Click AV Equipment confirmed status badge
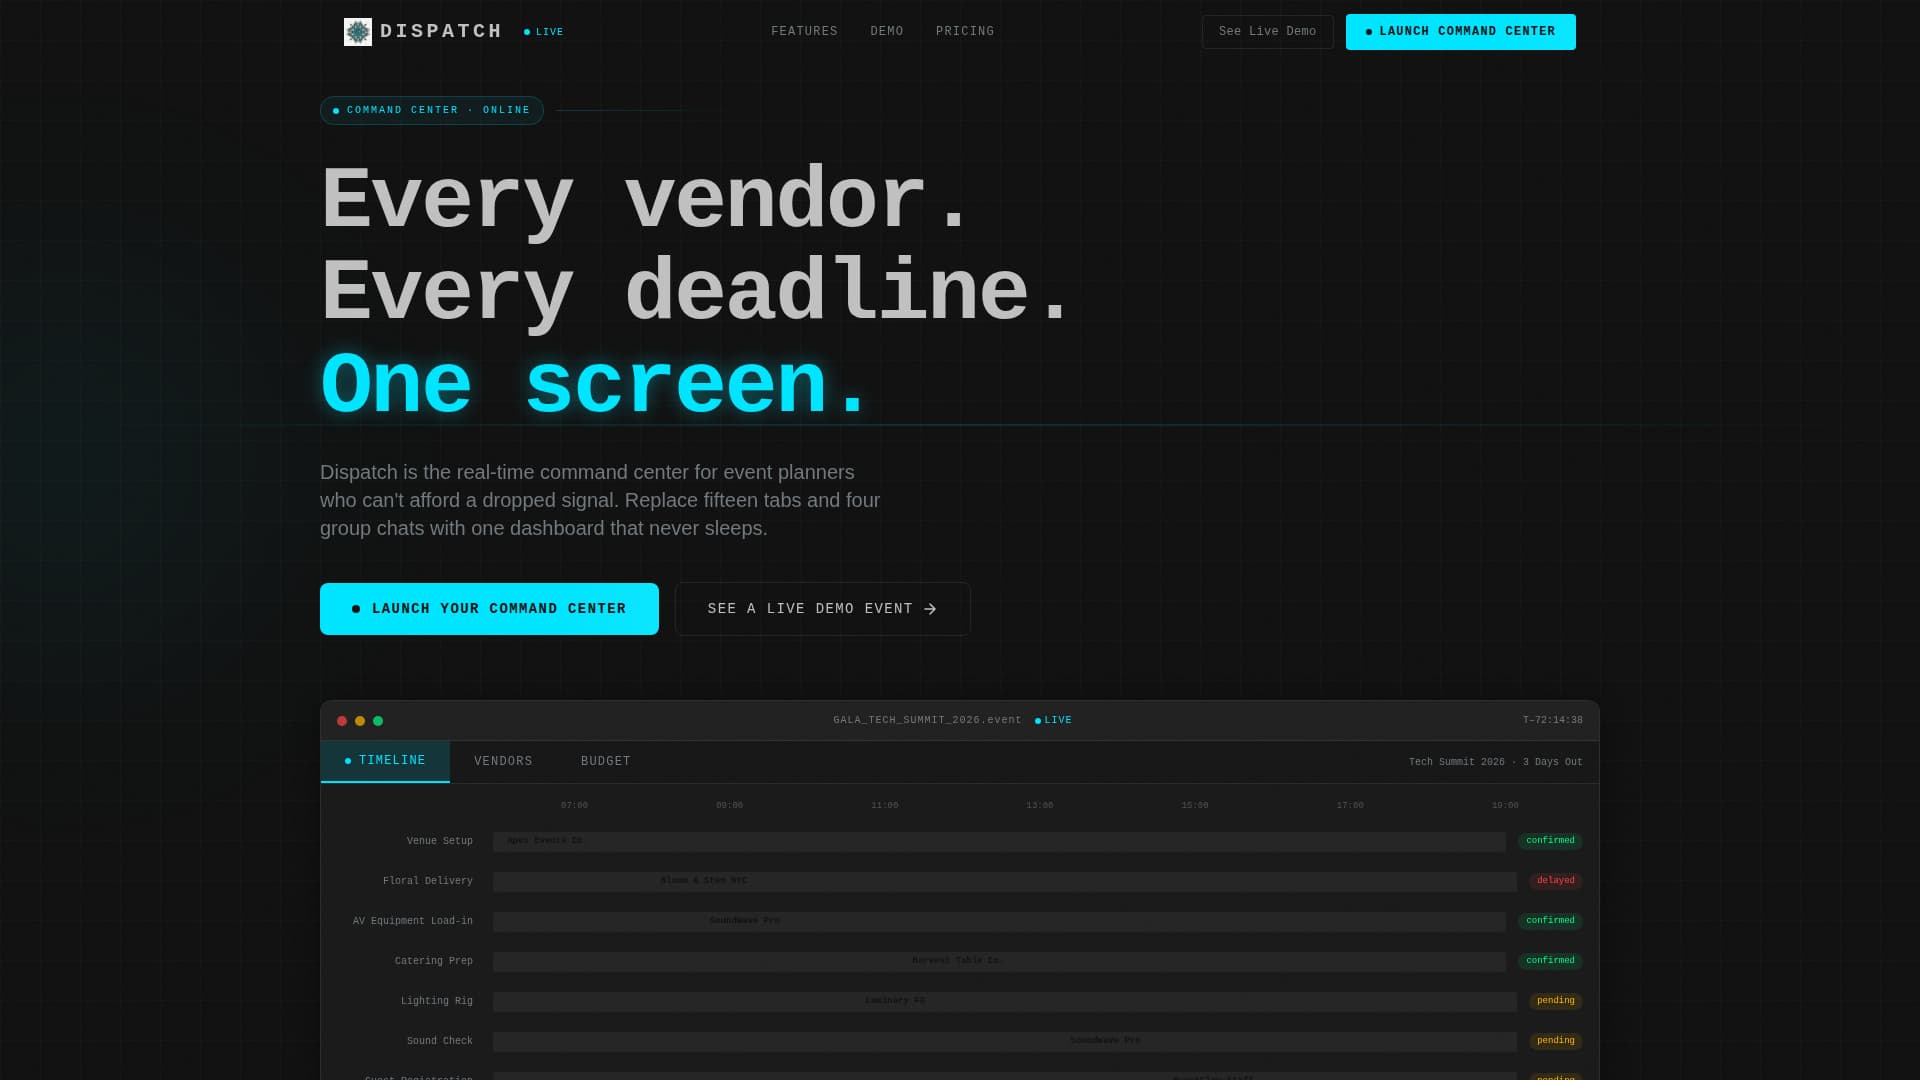 pyautogui.click(x=1550, y=921)
